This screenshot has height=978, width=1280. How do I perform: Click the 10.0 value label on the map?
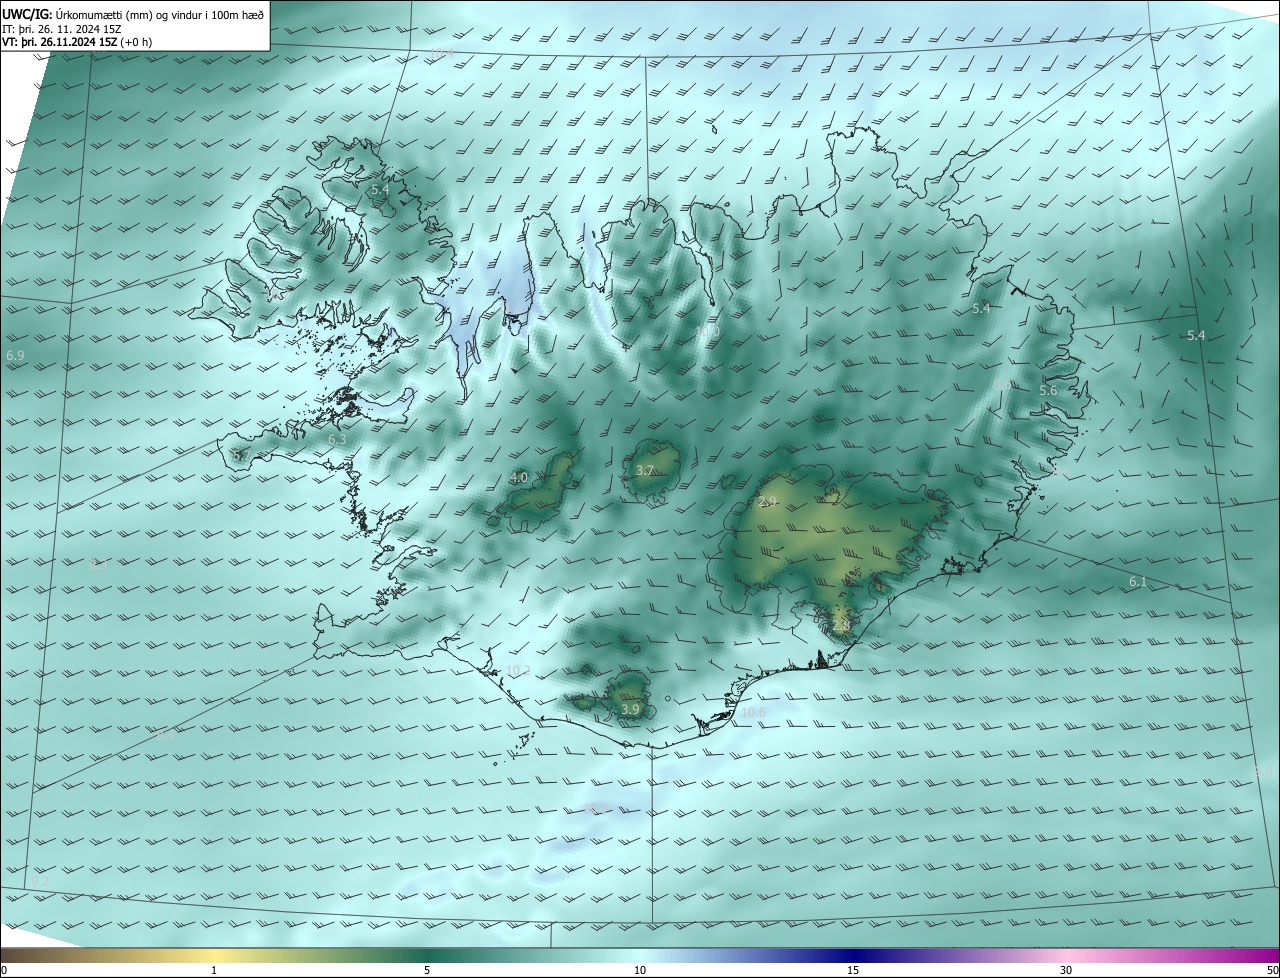[707, 332]
